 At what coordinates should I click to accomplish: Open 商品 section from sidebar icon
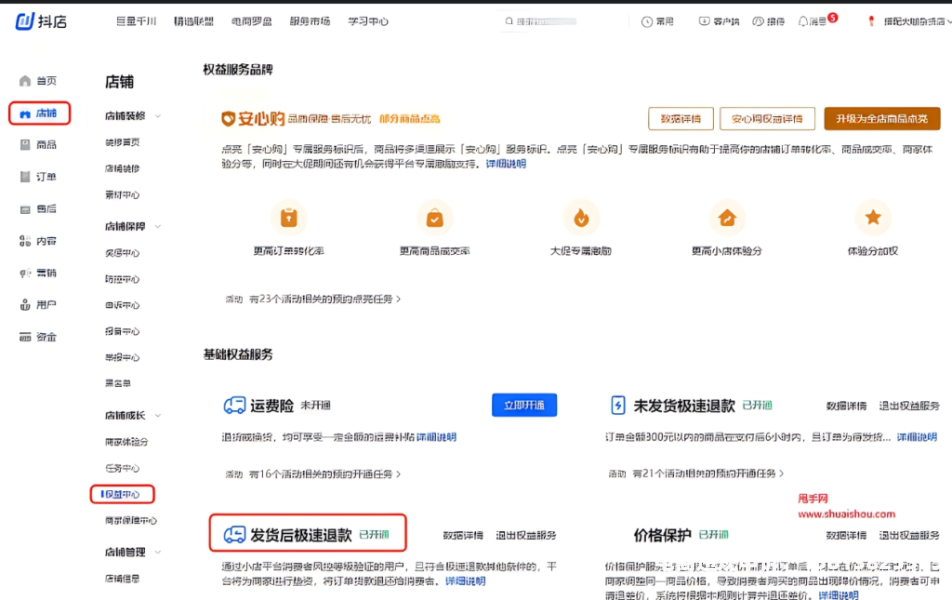click(x=26, y=145)
